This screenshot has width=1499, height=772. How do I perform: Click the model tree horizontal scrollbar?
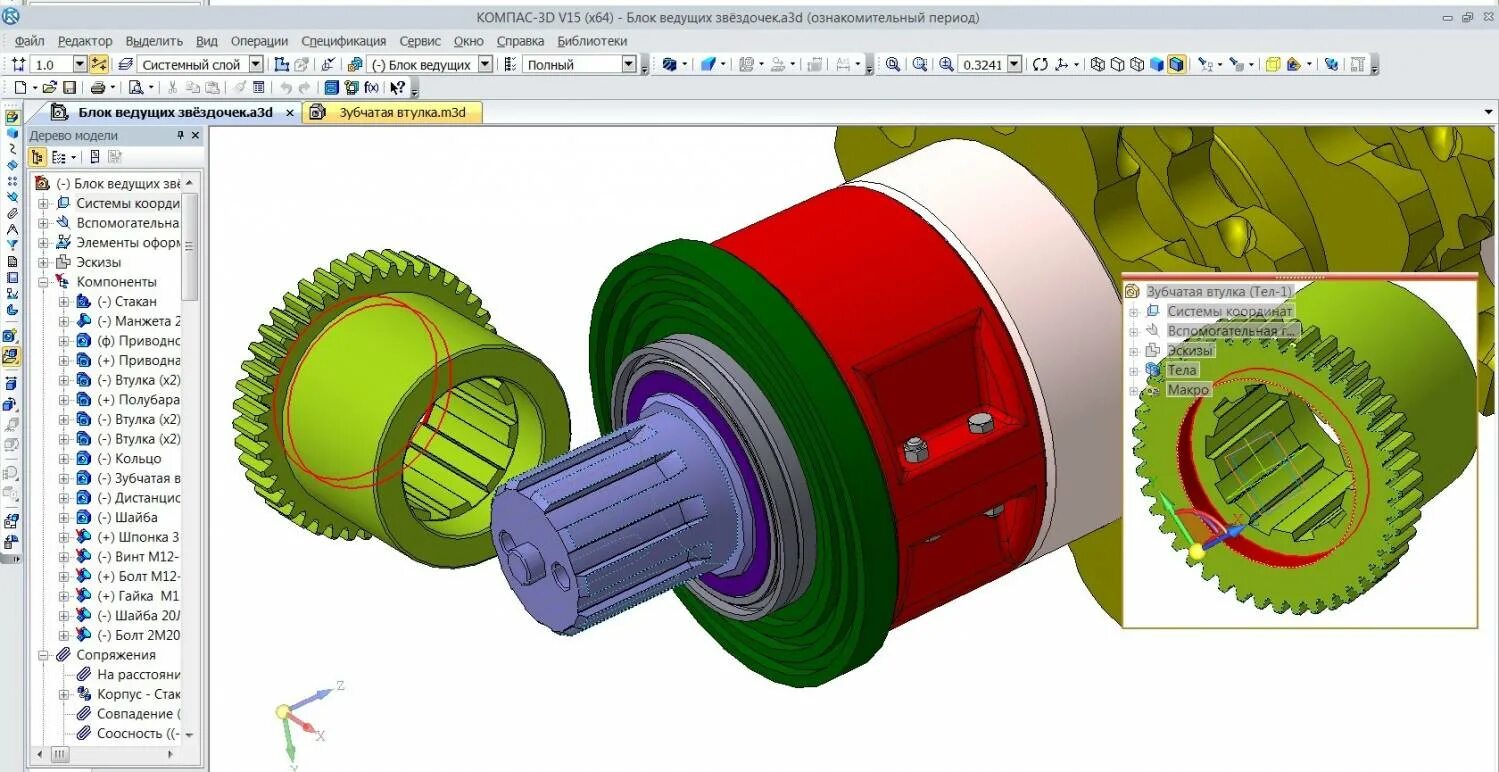(59, 754)
